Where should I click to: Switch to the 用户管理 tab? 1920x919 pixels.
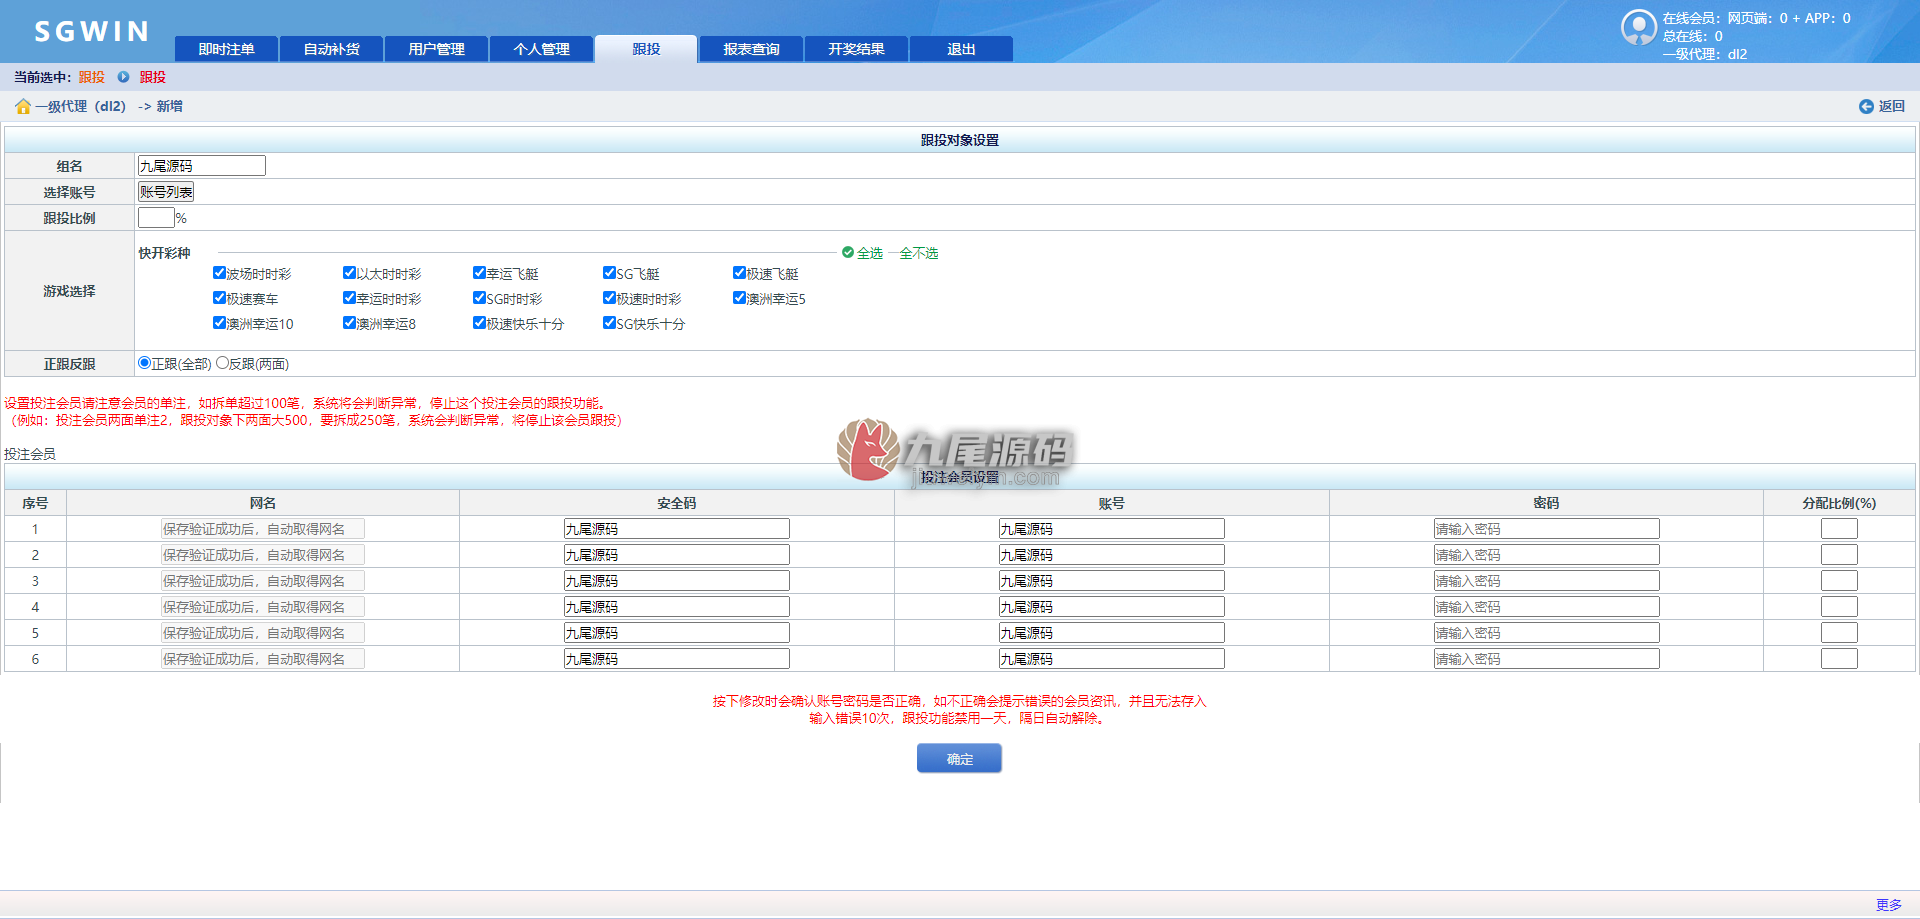[436, 49]
